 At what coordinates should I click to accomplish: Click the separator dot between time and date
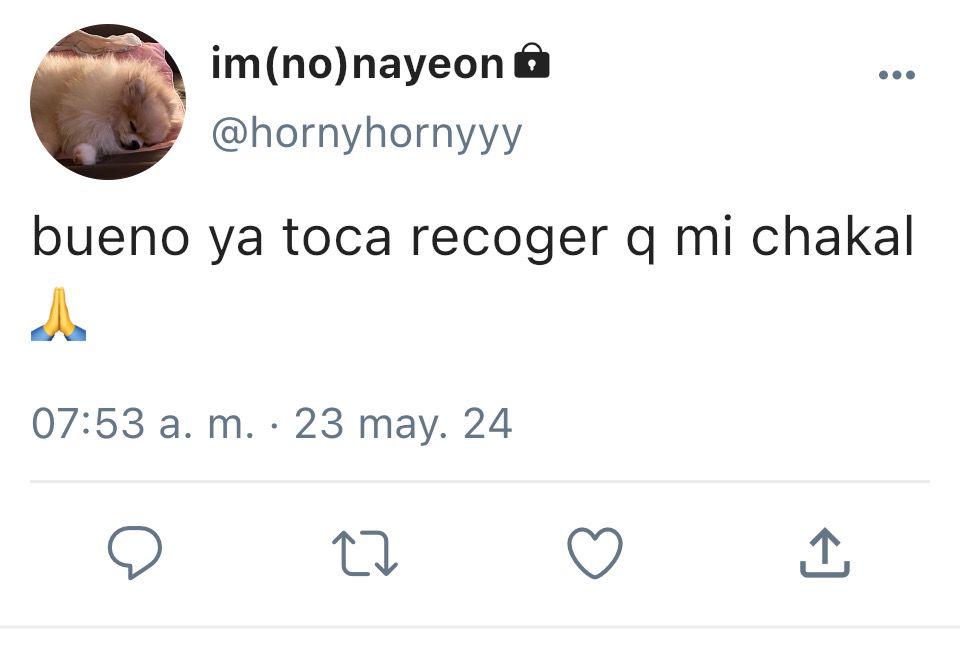[x=274, y=425]
